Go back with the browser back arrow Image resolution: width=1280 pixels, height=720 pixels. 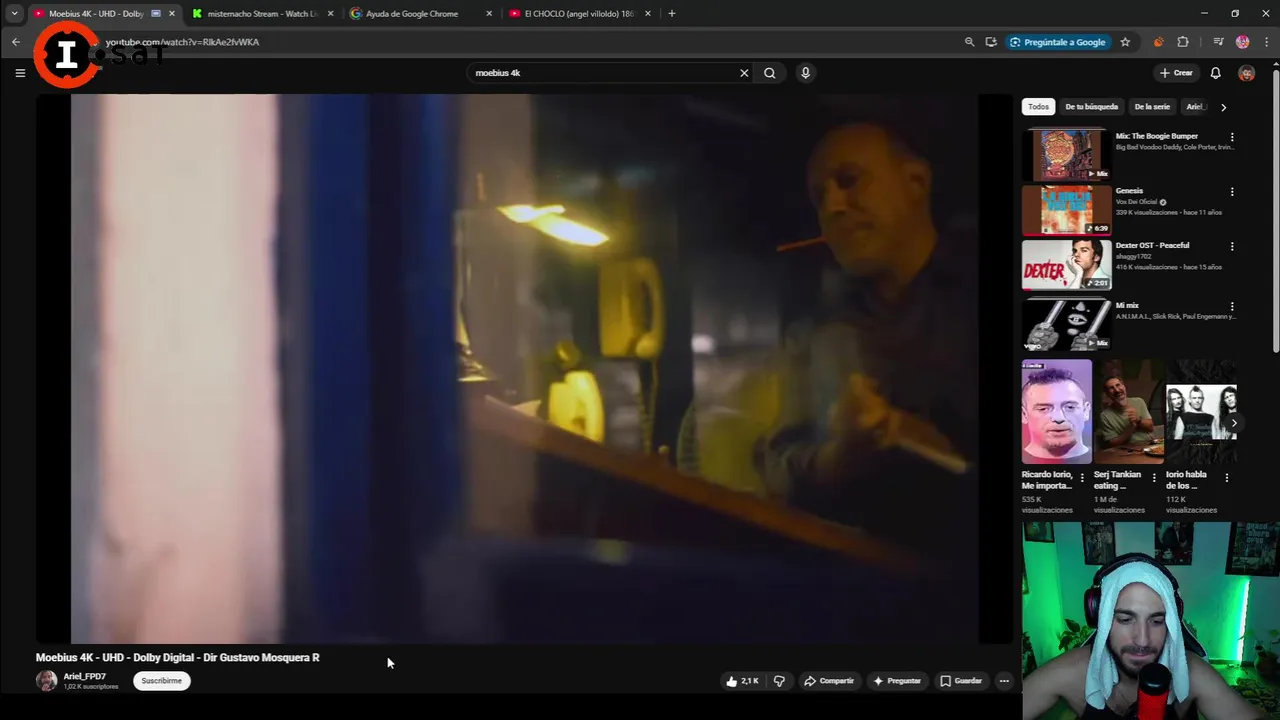pos(16,42)
